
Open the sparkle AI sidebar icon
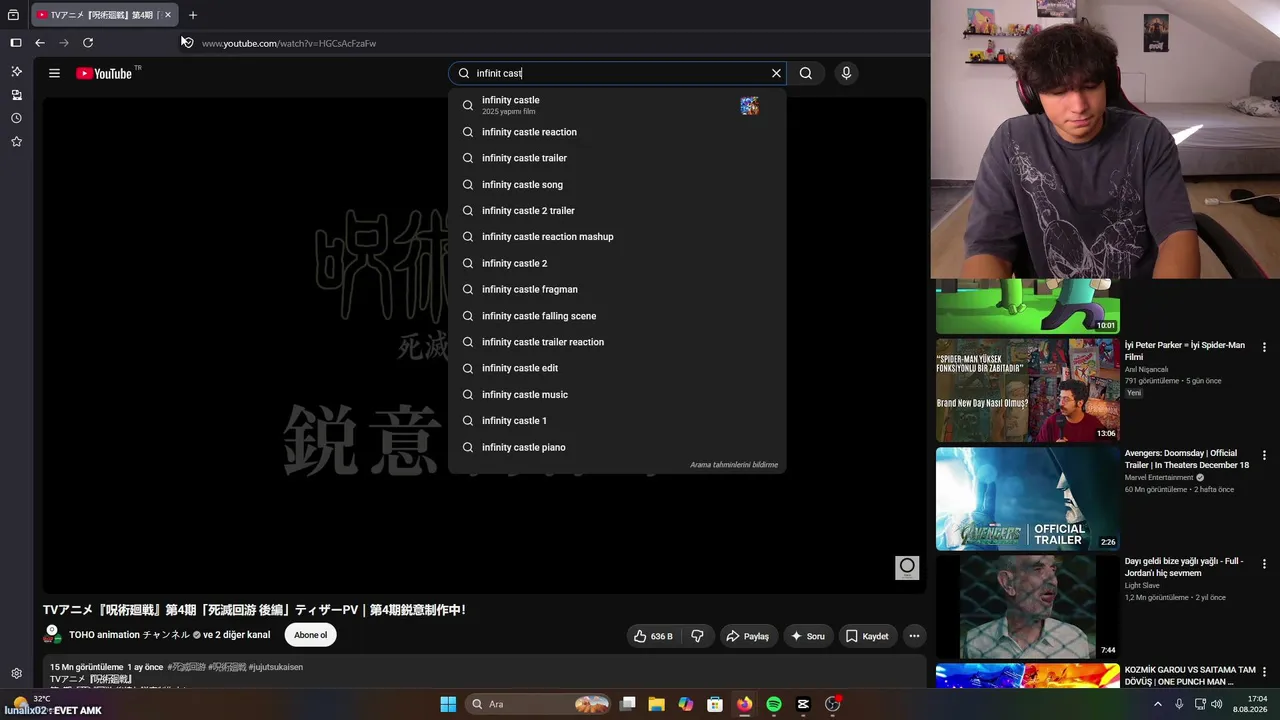point(16,72)
